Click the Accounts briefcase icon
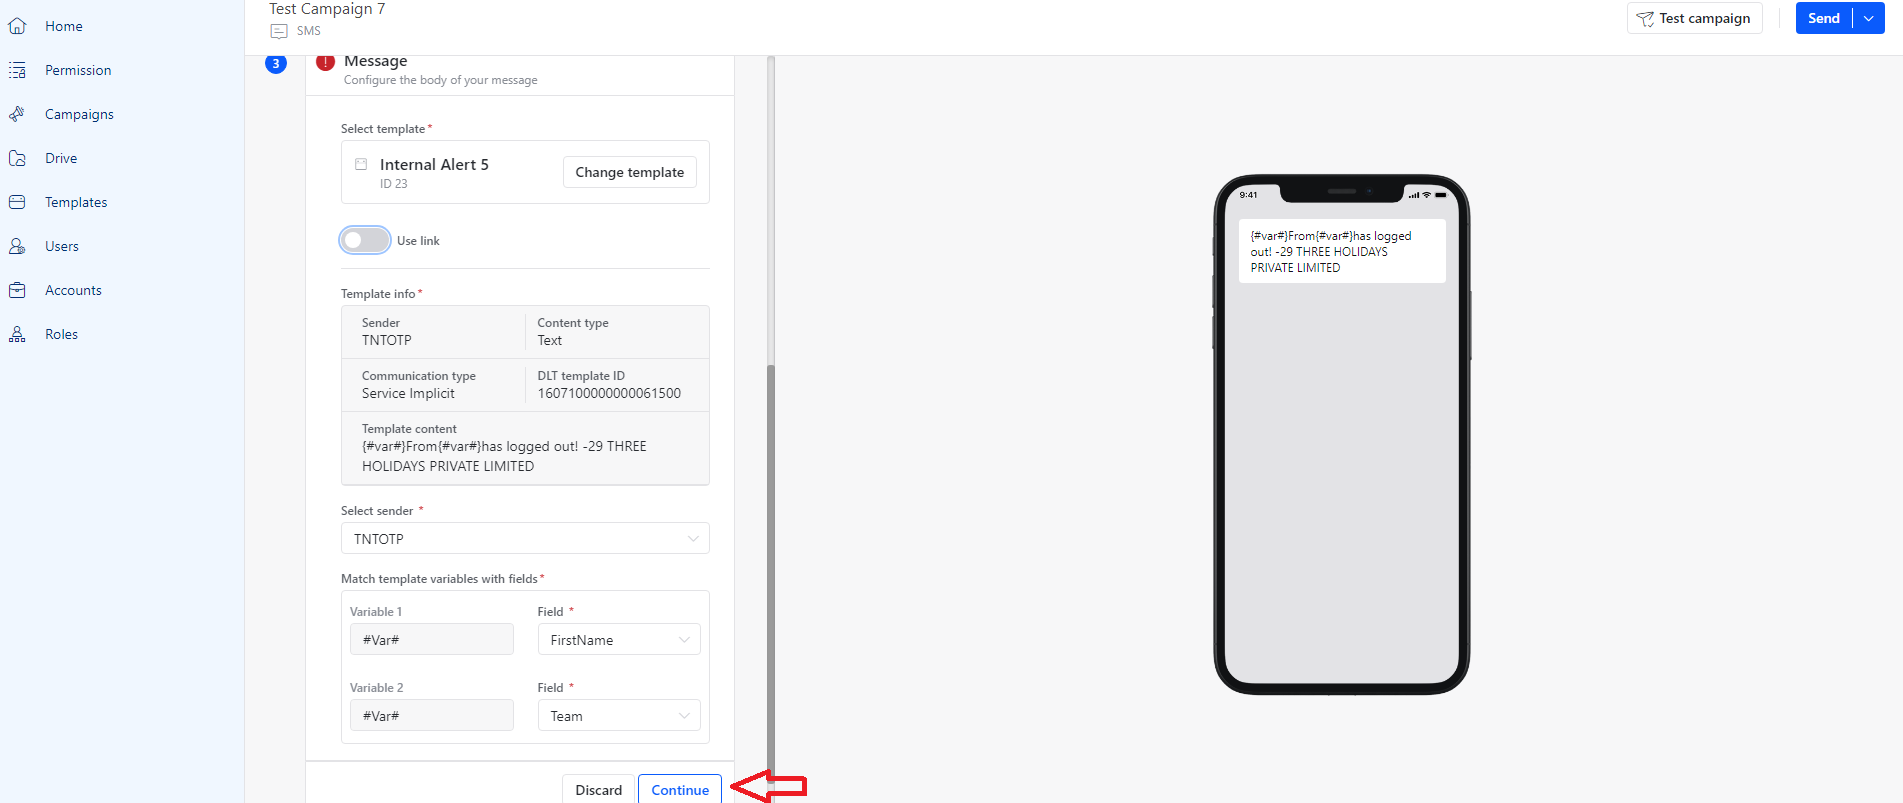The width and height of the screenshot is (1903, 803). (17, 290)
